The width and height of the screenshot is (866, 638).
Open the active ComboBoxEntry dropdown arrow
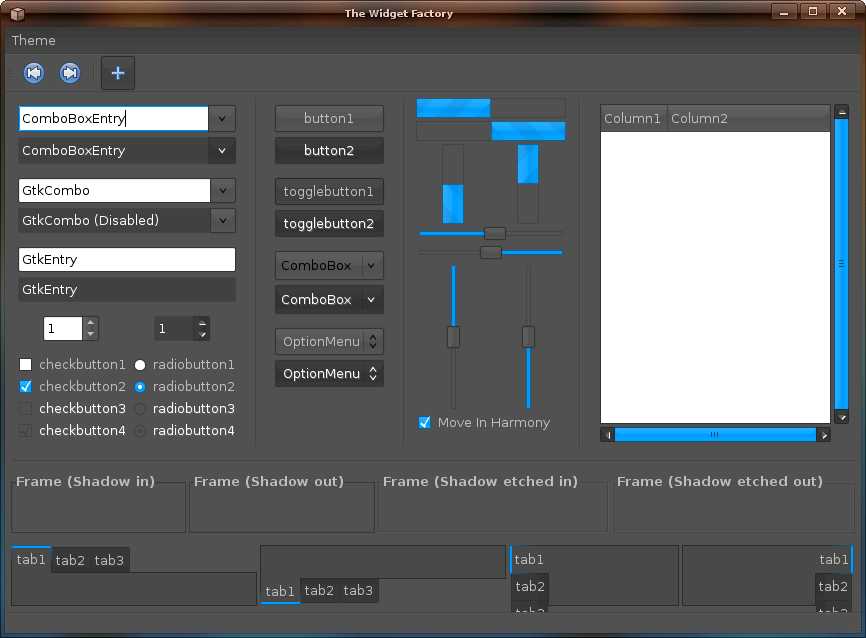pyautogui.click(x=222, y=119)
